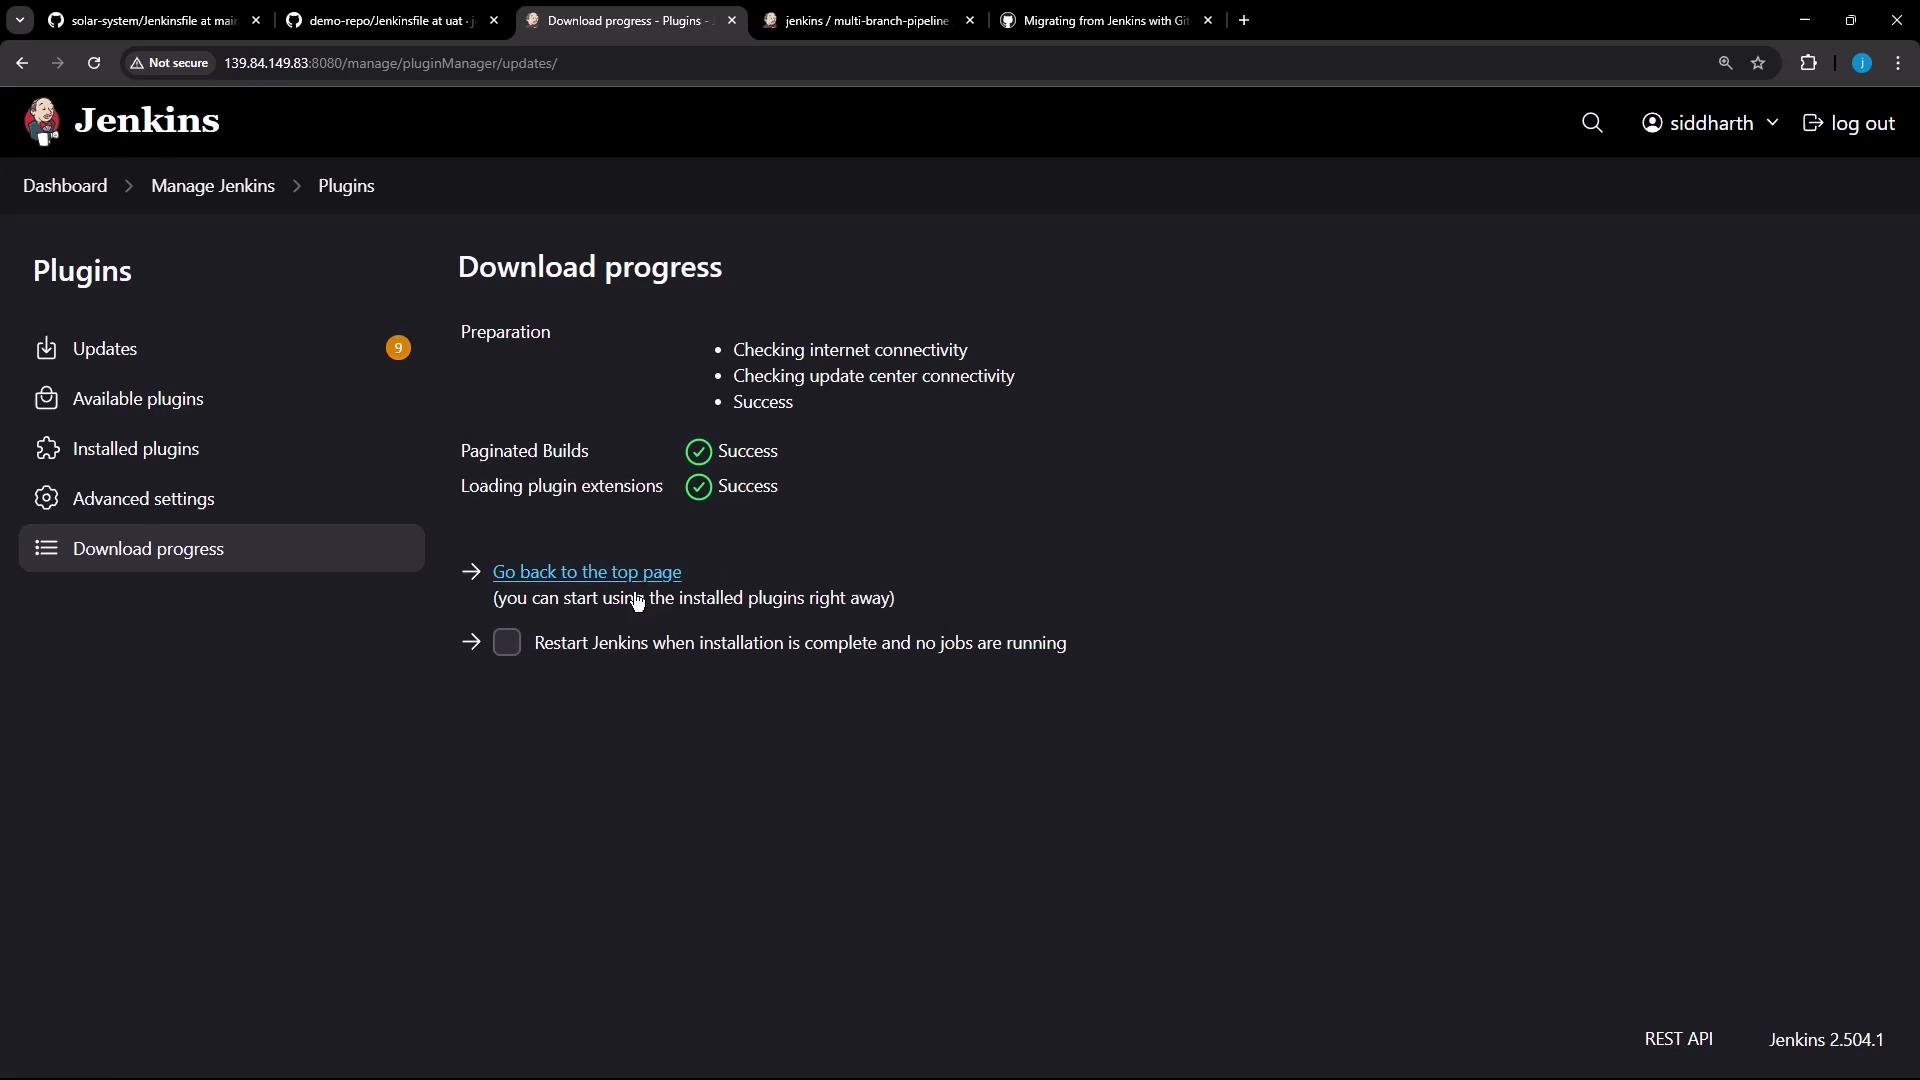The height and width of the screenshot is (1080, 1920).
Task: Click the Not secure site info badge
Action: pos(169,63)
